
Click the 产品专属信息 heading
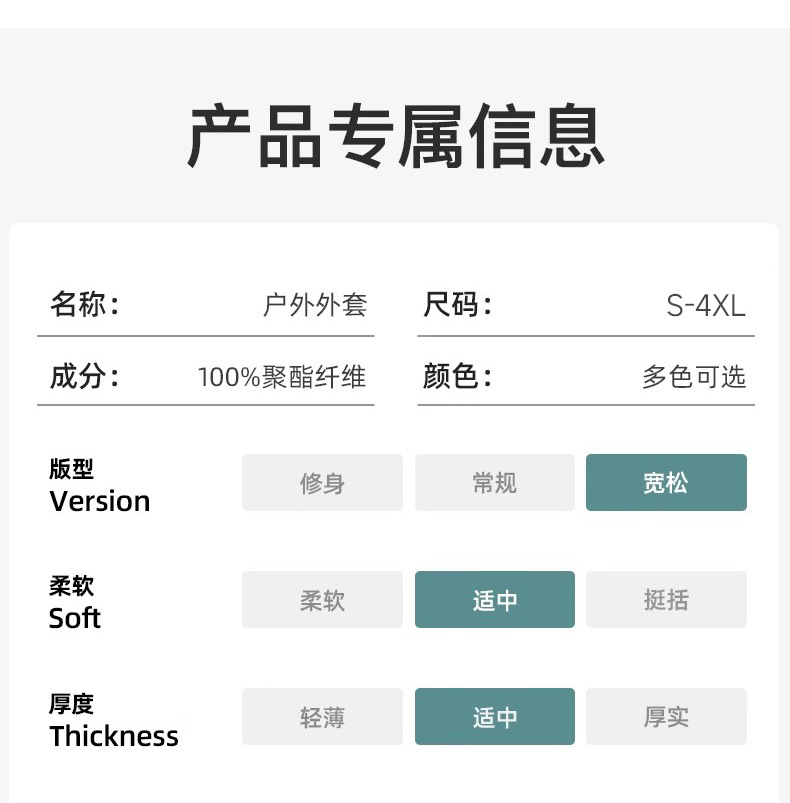tap(395, 135)
